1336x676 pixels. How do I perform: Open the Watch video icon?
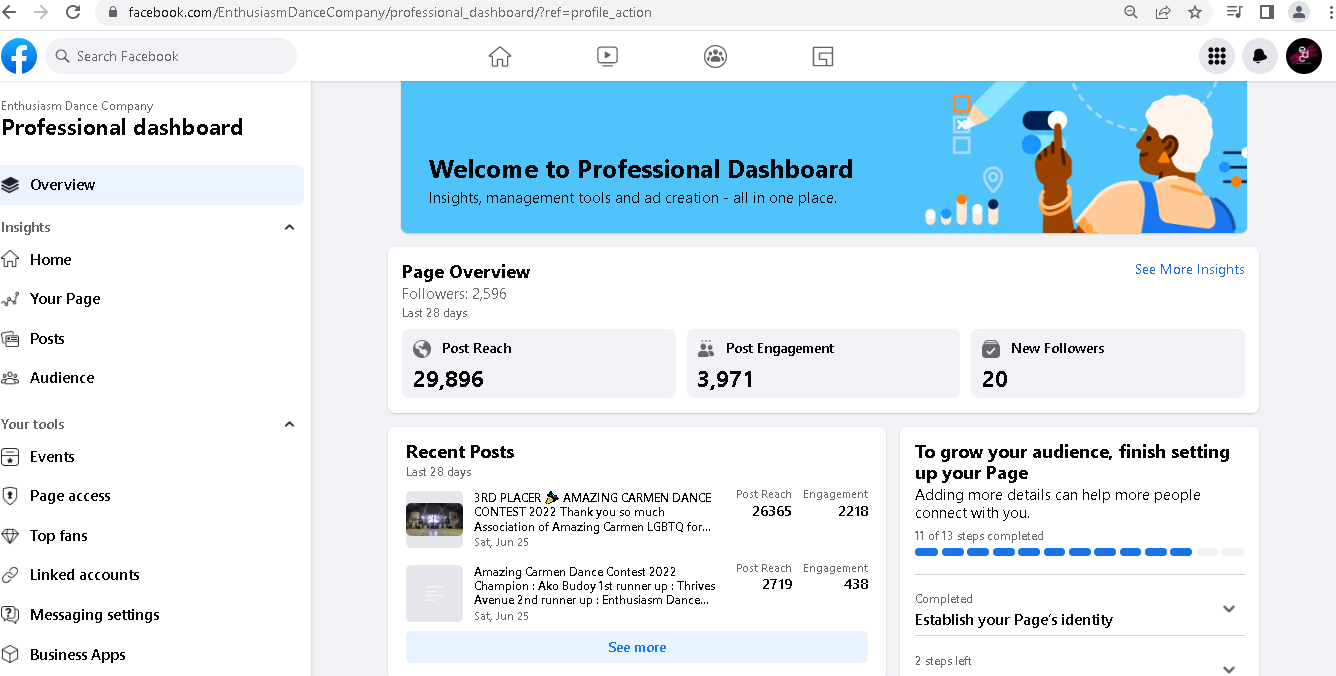(607, 56)
